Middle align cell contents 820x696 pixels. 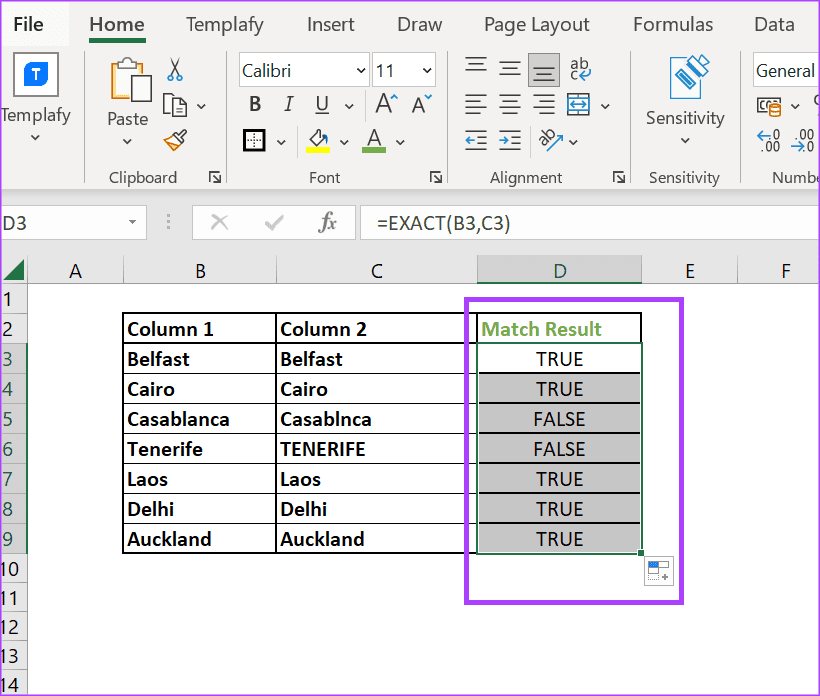509,69
